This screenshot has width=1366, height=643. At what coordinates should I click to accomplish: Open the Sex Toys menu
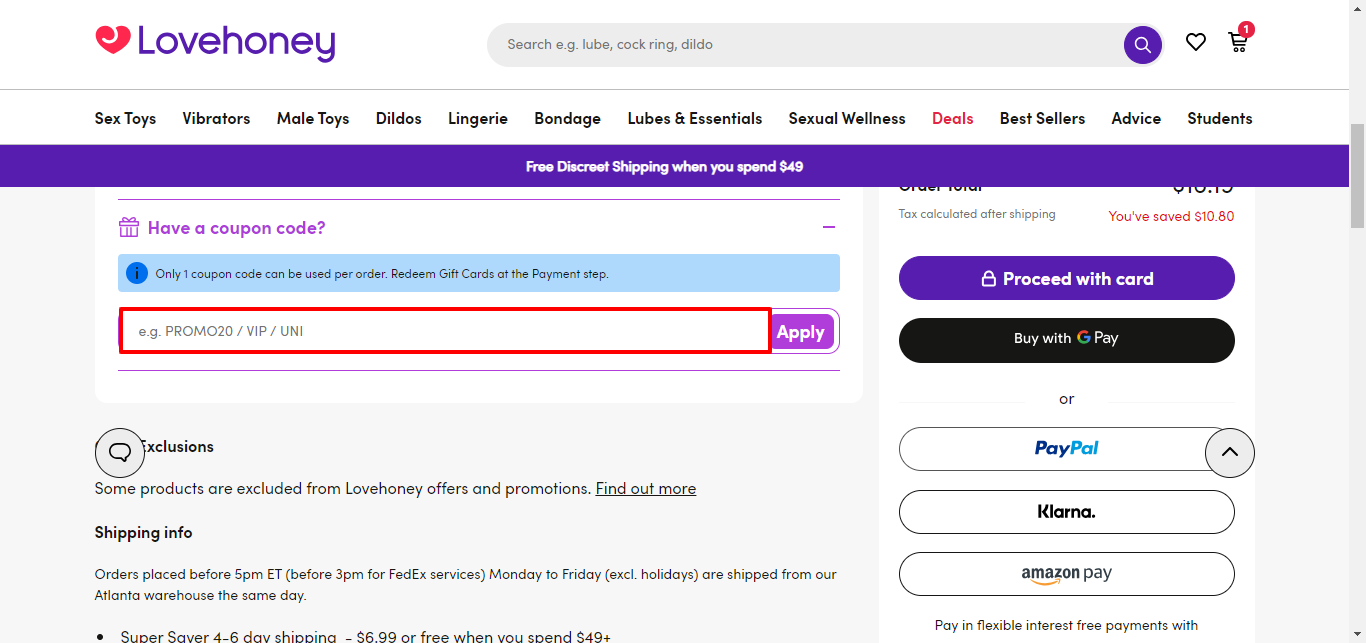(x=125, y=118)
